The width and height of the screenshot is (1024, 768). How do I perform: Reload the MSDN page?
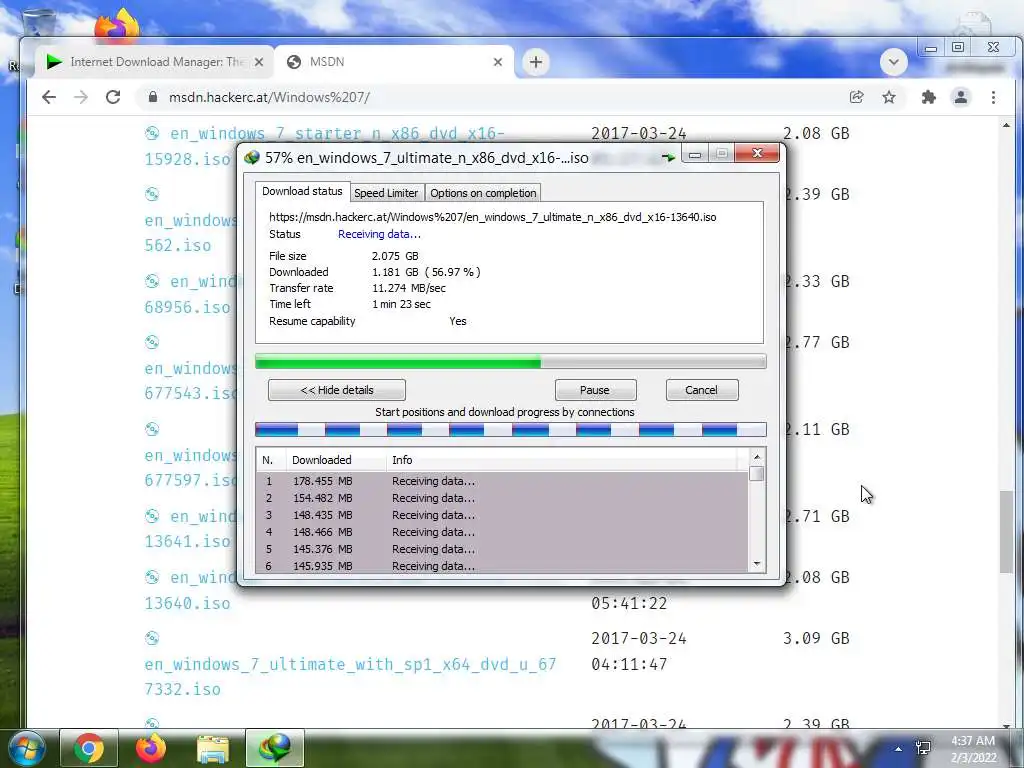113,97
